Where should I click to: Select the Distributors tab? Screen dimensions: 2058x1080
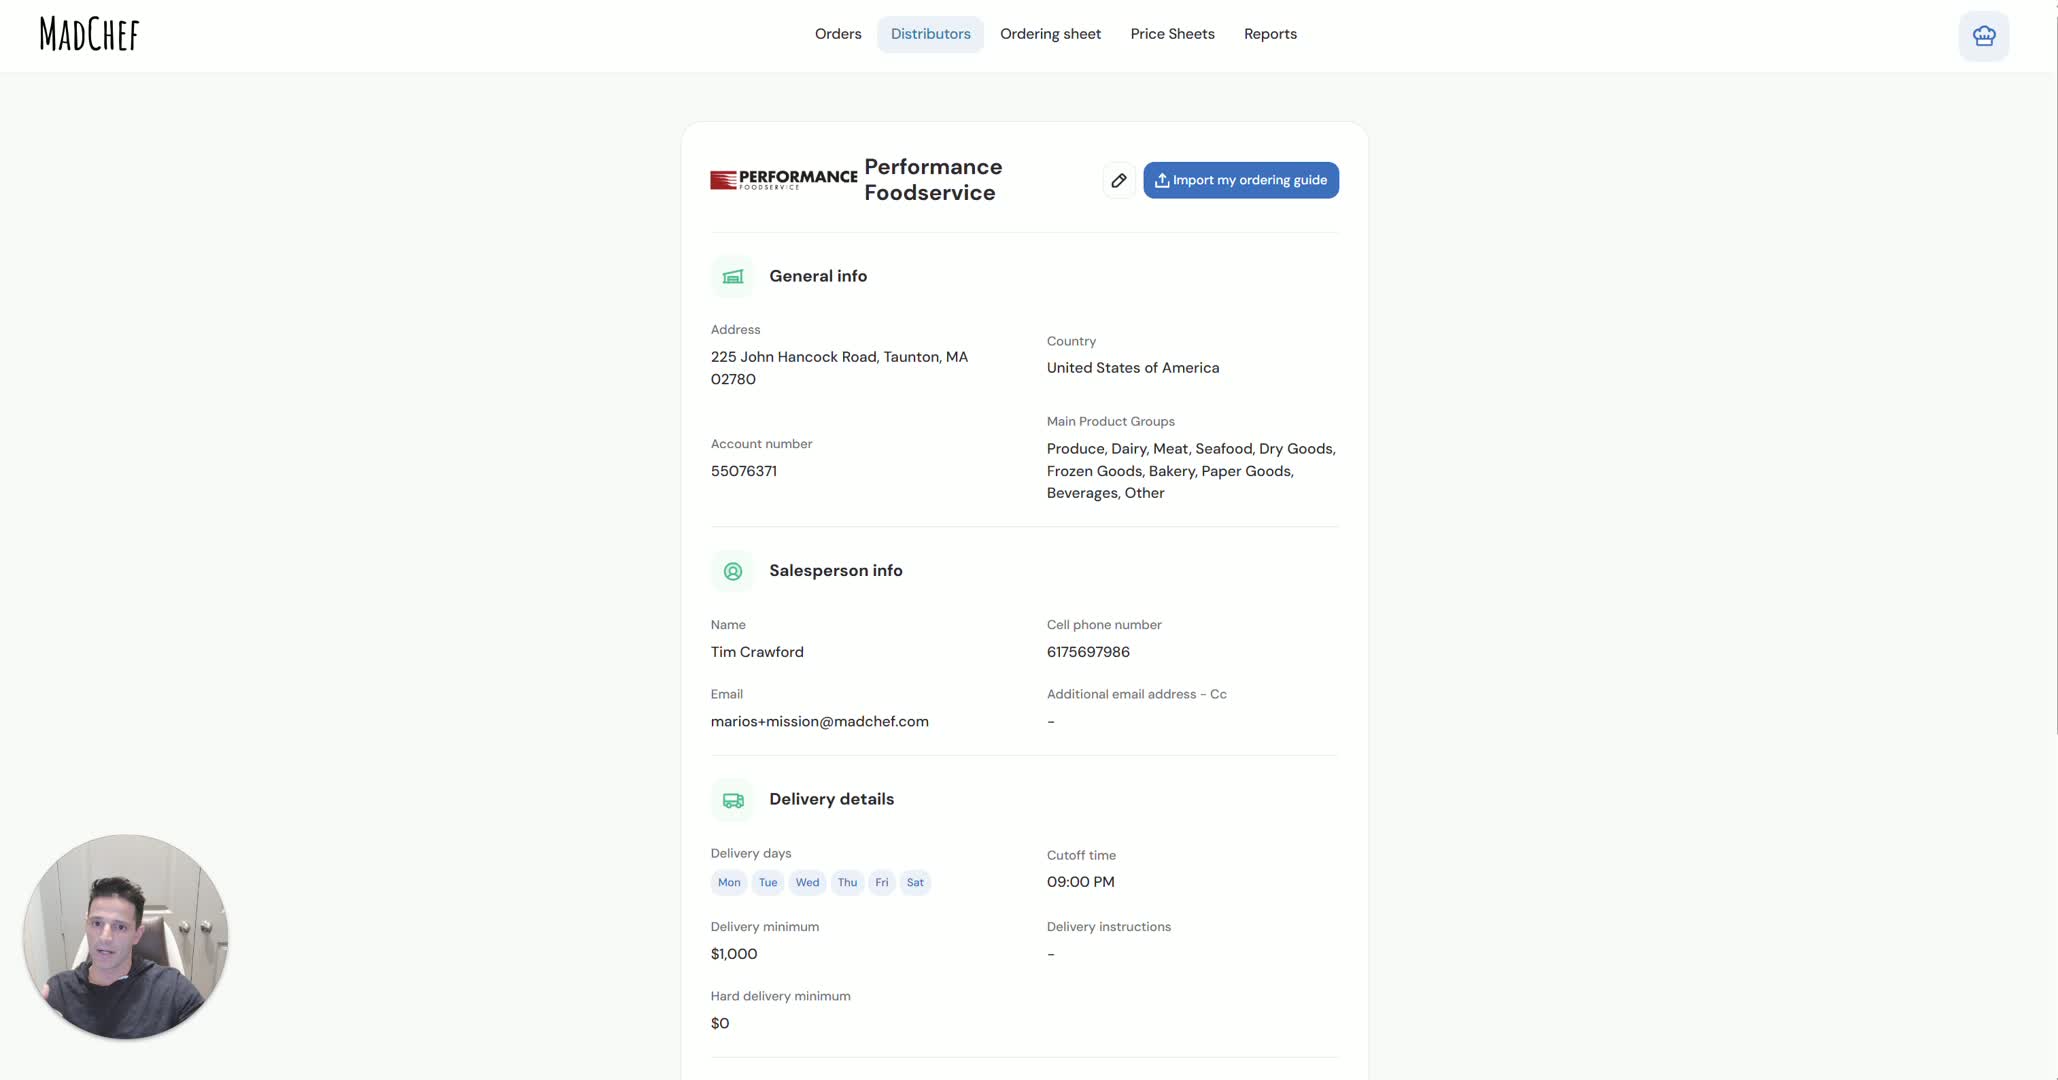click(931, 34)
